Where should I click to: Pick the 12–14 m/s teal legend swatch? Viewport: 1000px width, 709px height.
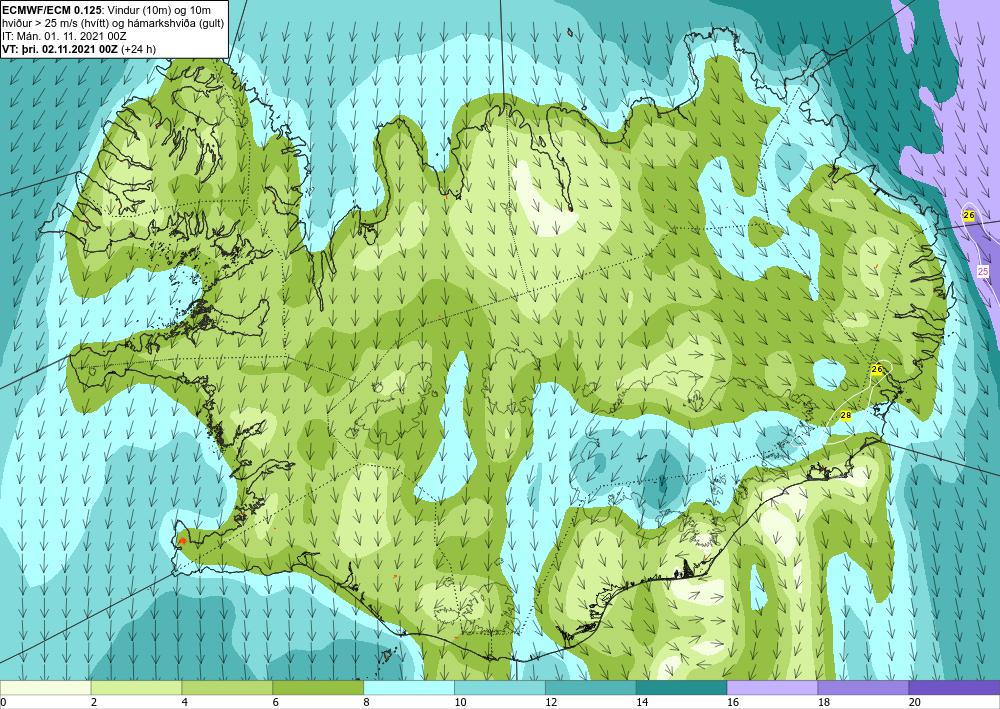point(591,687)
